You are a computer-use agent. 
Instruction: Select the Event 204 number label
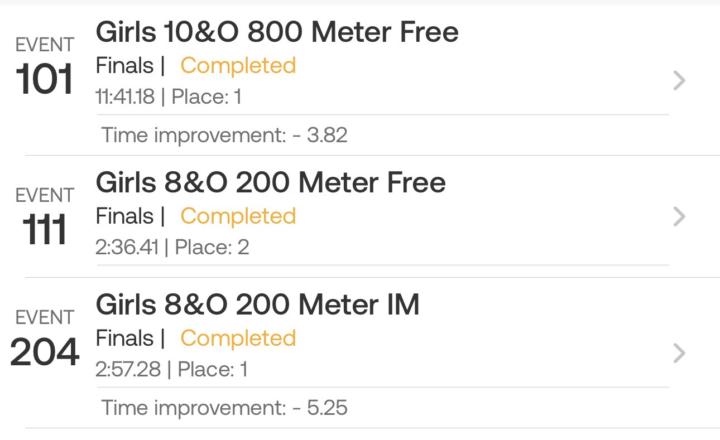(x=45, y=354)
